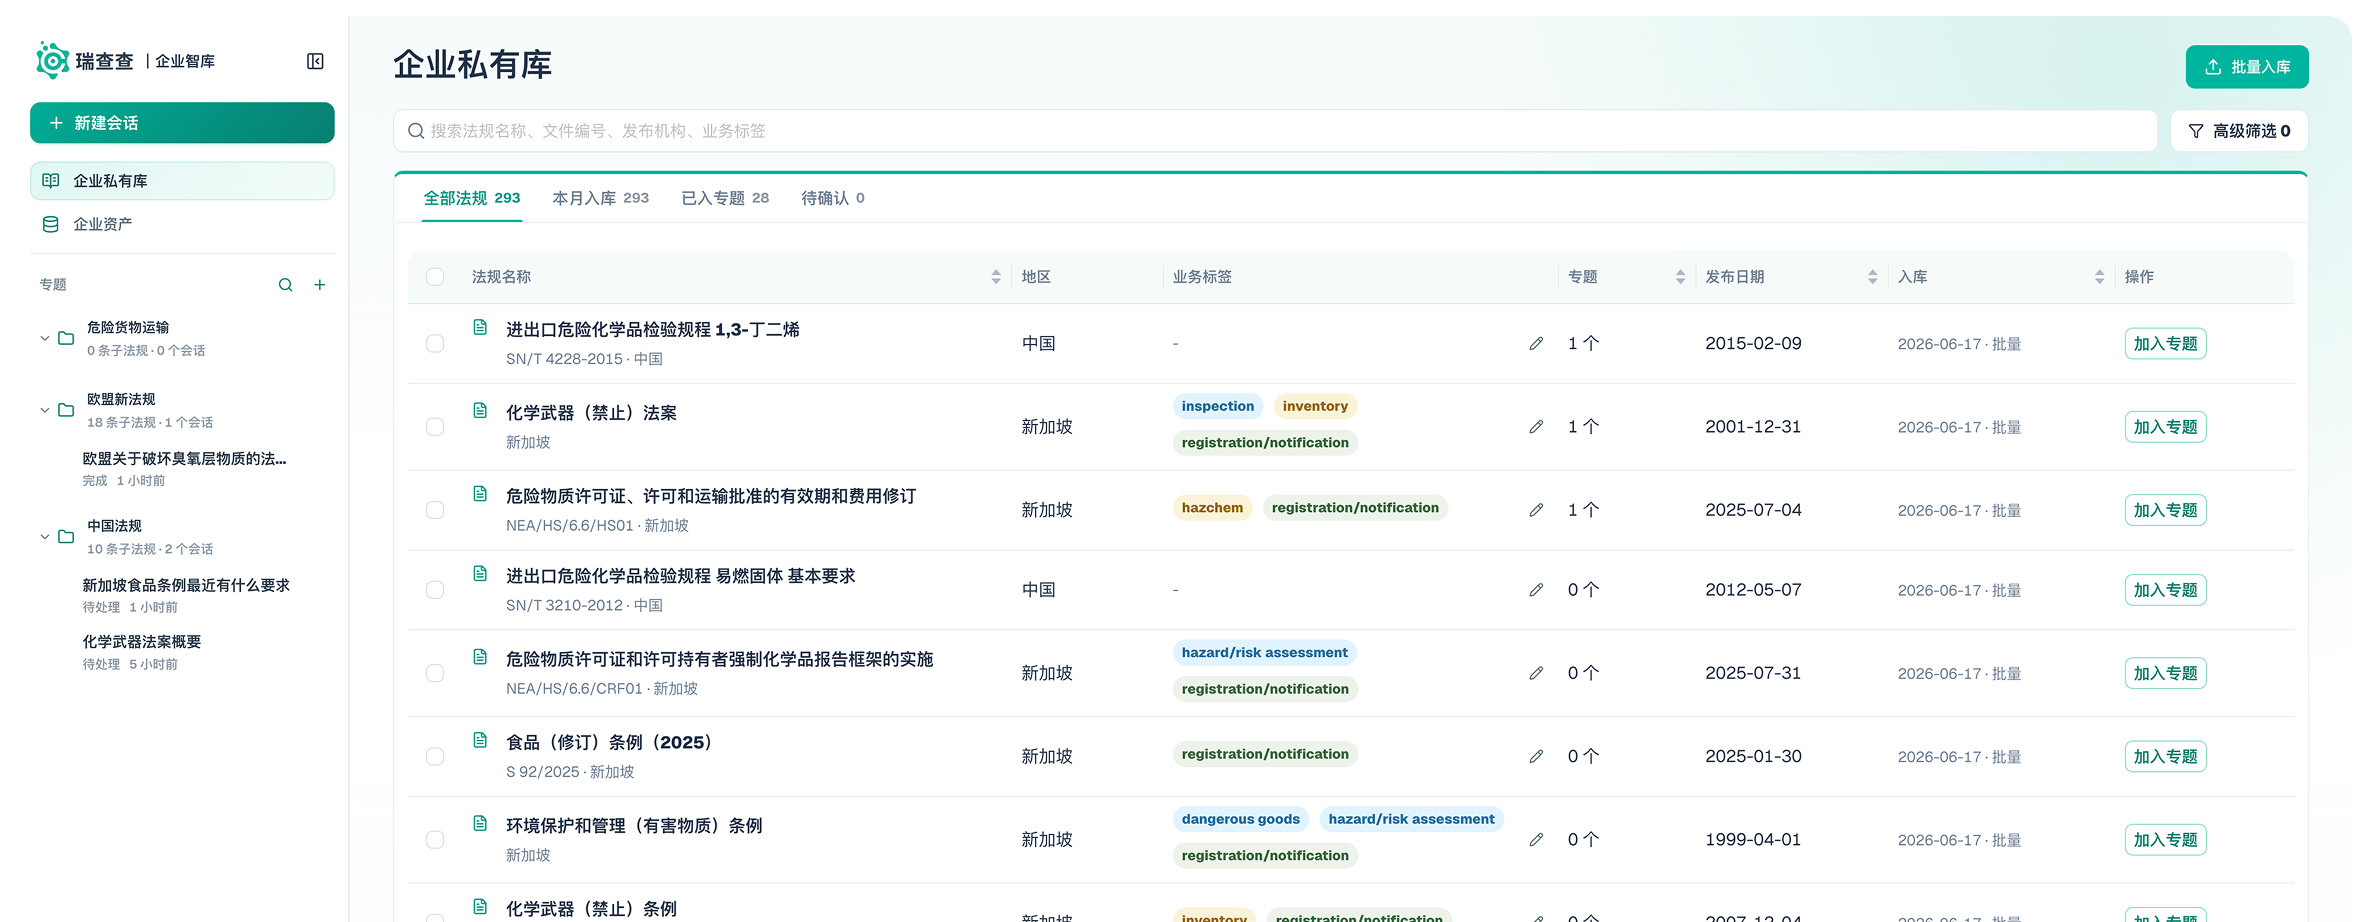The width and height of the screenshot is (2368, 922).
Task: Focus the regulation search field
Action: pyautogui.click(x=1275, y=131)
